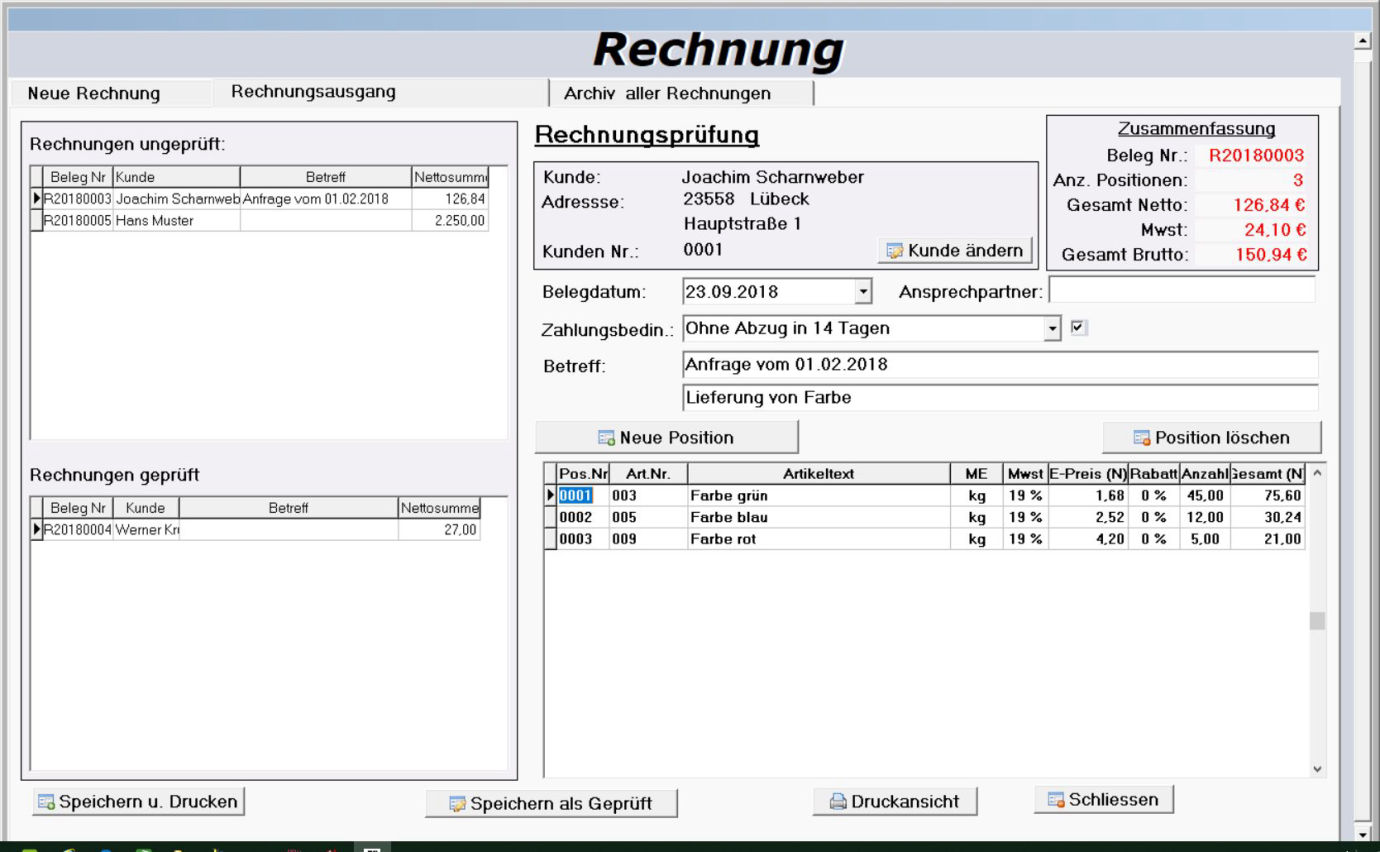1380x852 pixels.
Task: Toggle checkbox next to Zahlungsbedingungen
Action: (x=1078, y=327)
